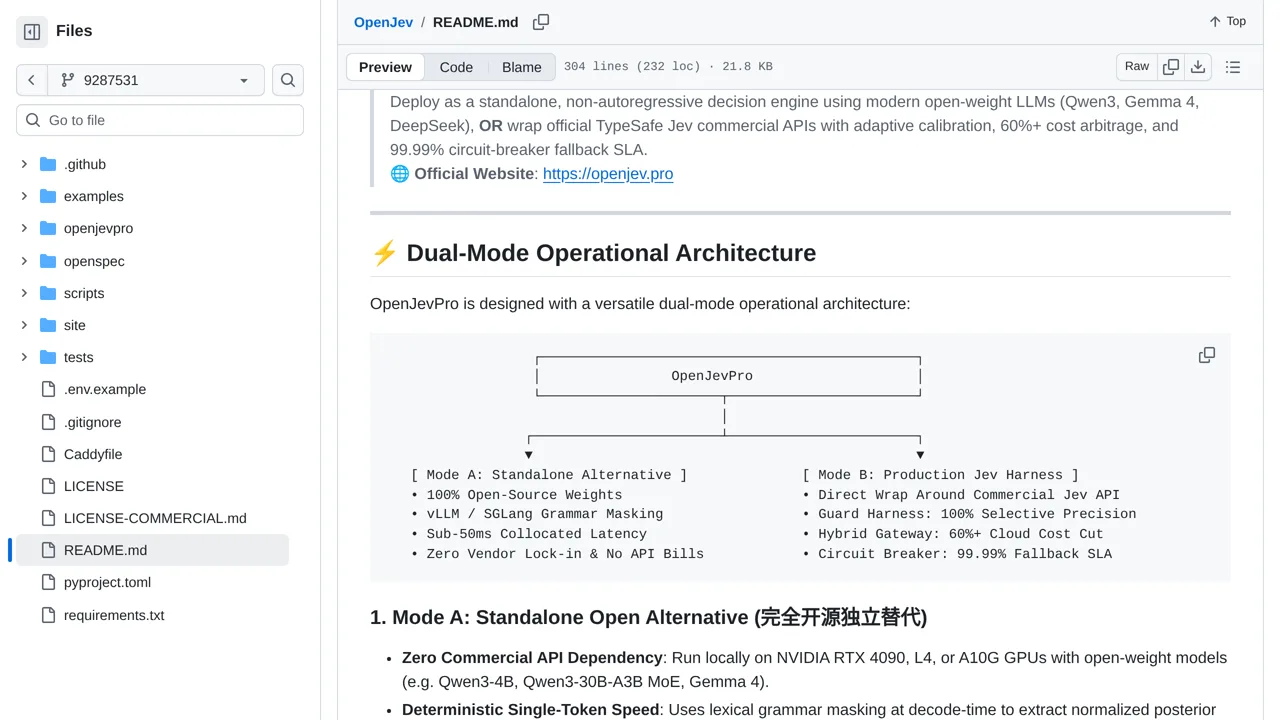
Task: Expand the .github folder chevron
Action: 24,164
